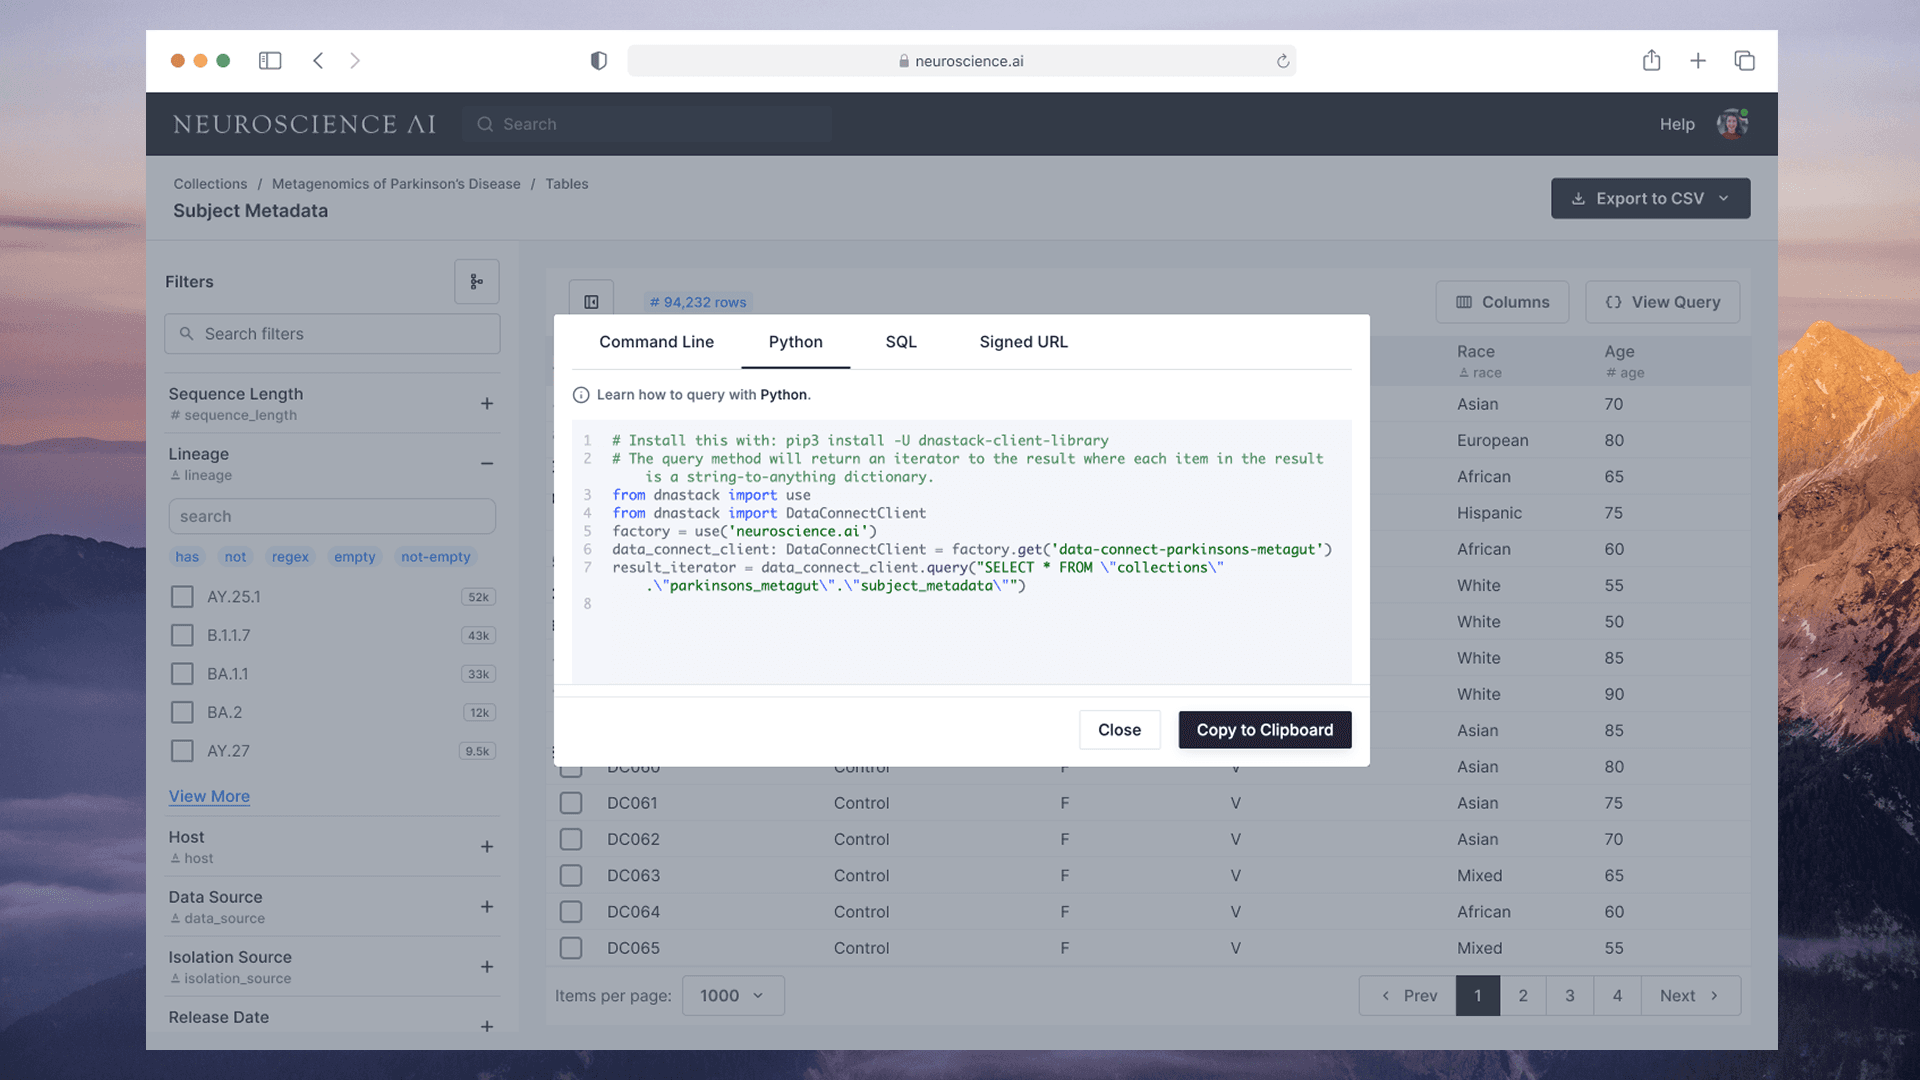Click Copy to Clipboard button
The image size is (1920, 1080).
(1265, 730)
